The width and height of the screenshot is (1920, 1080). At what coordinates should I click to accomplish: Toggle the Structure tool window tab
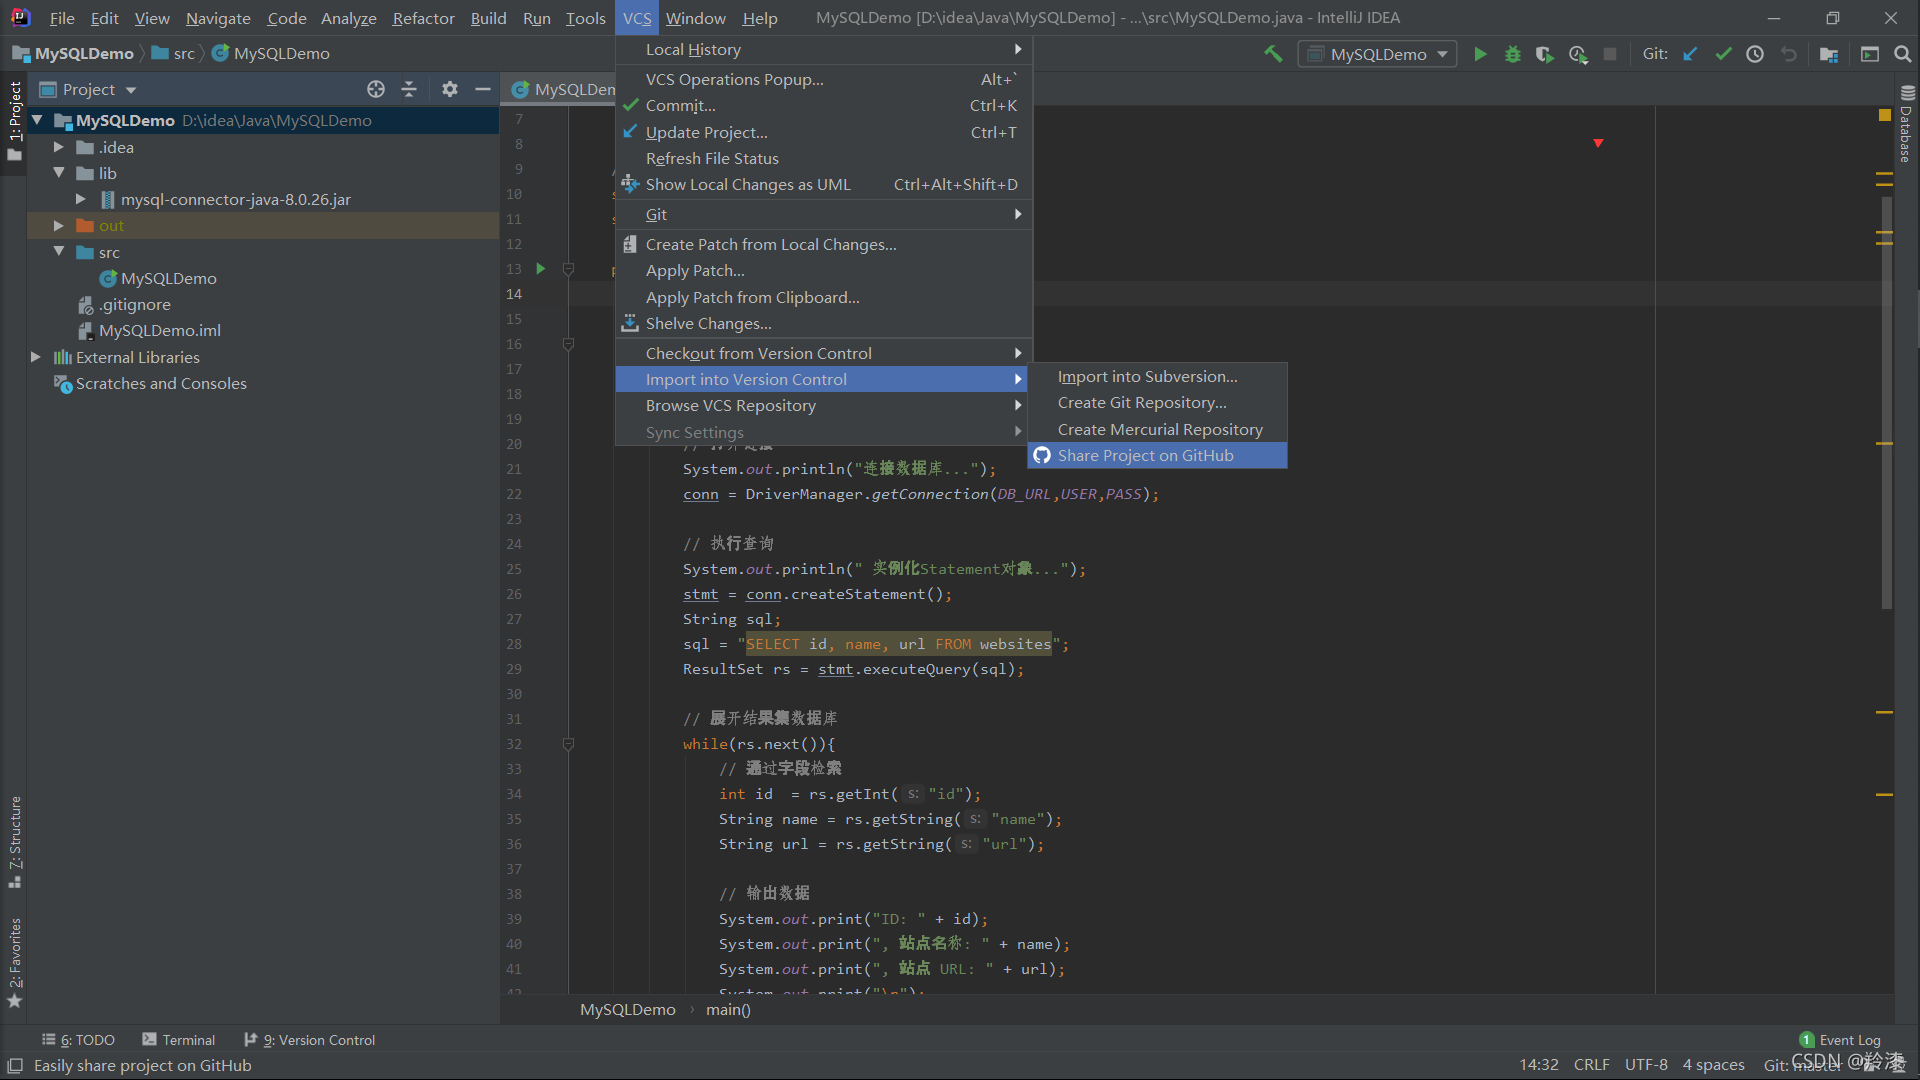click(15, 840)
